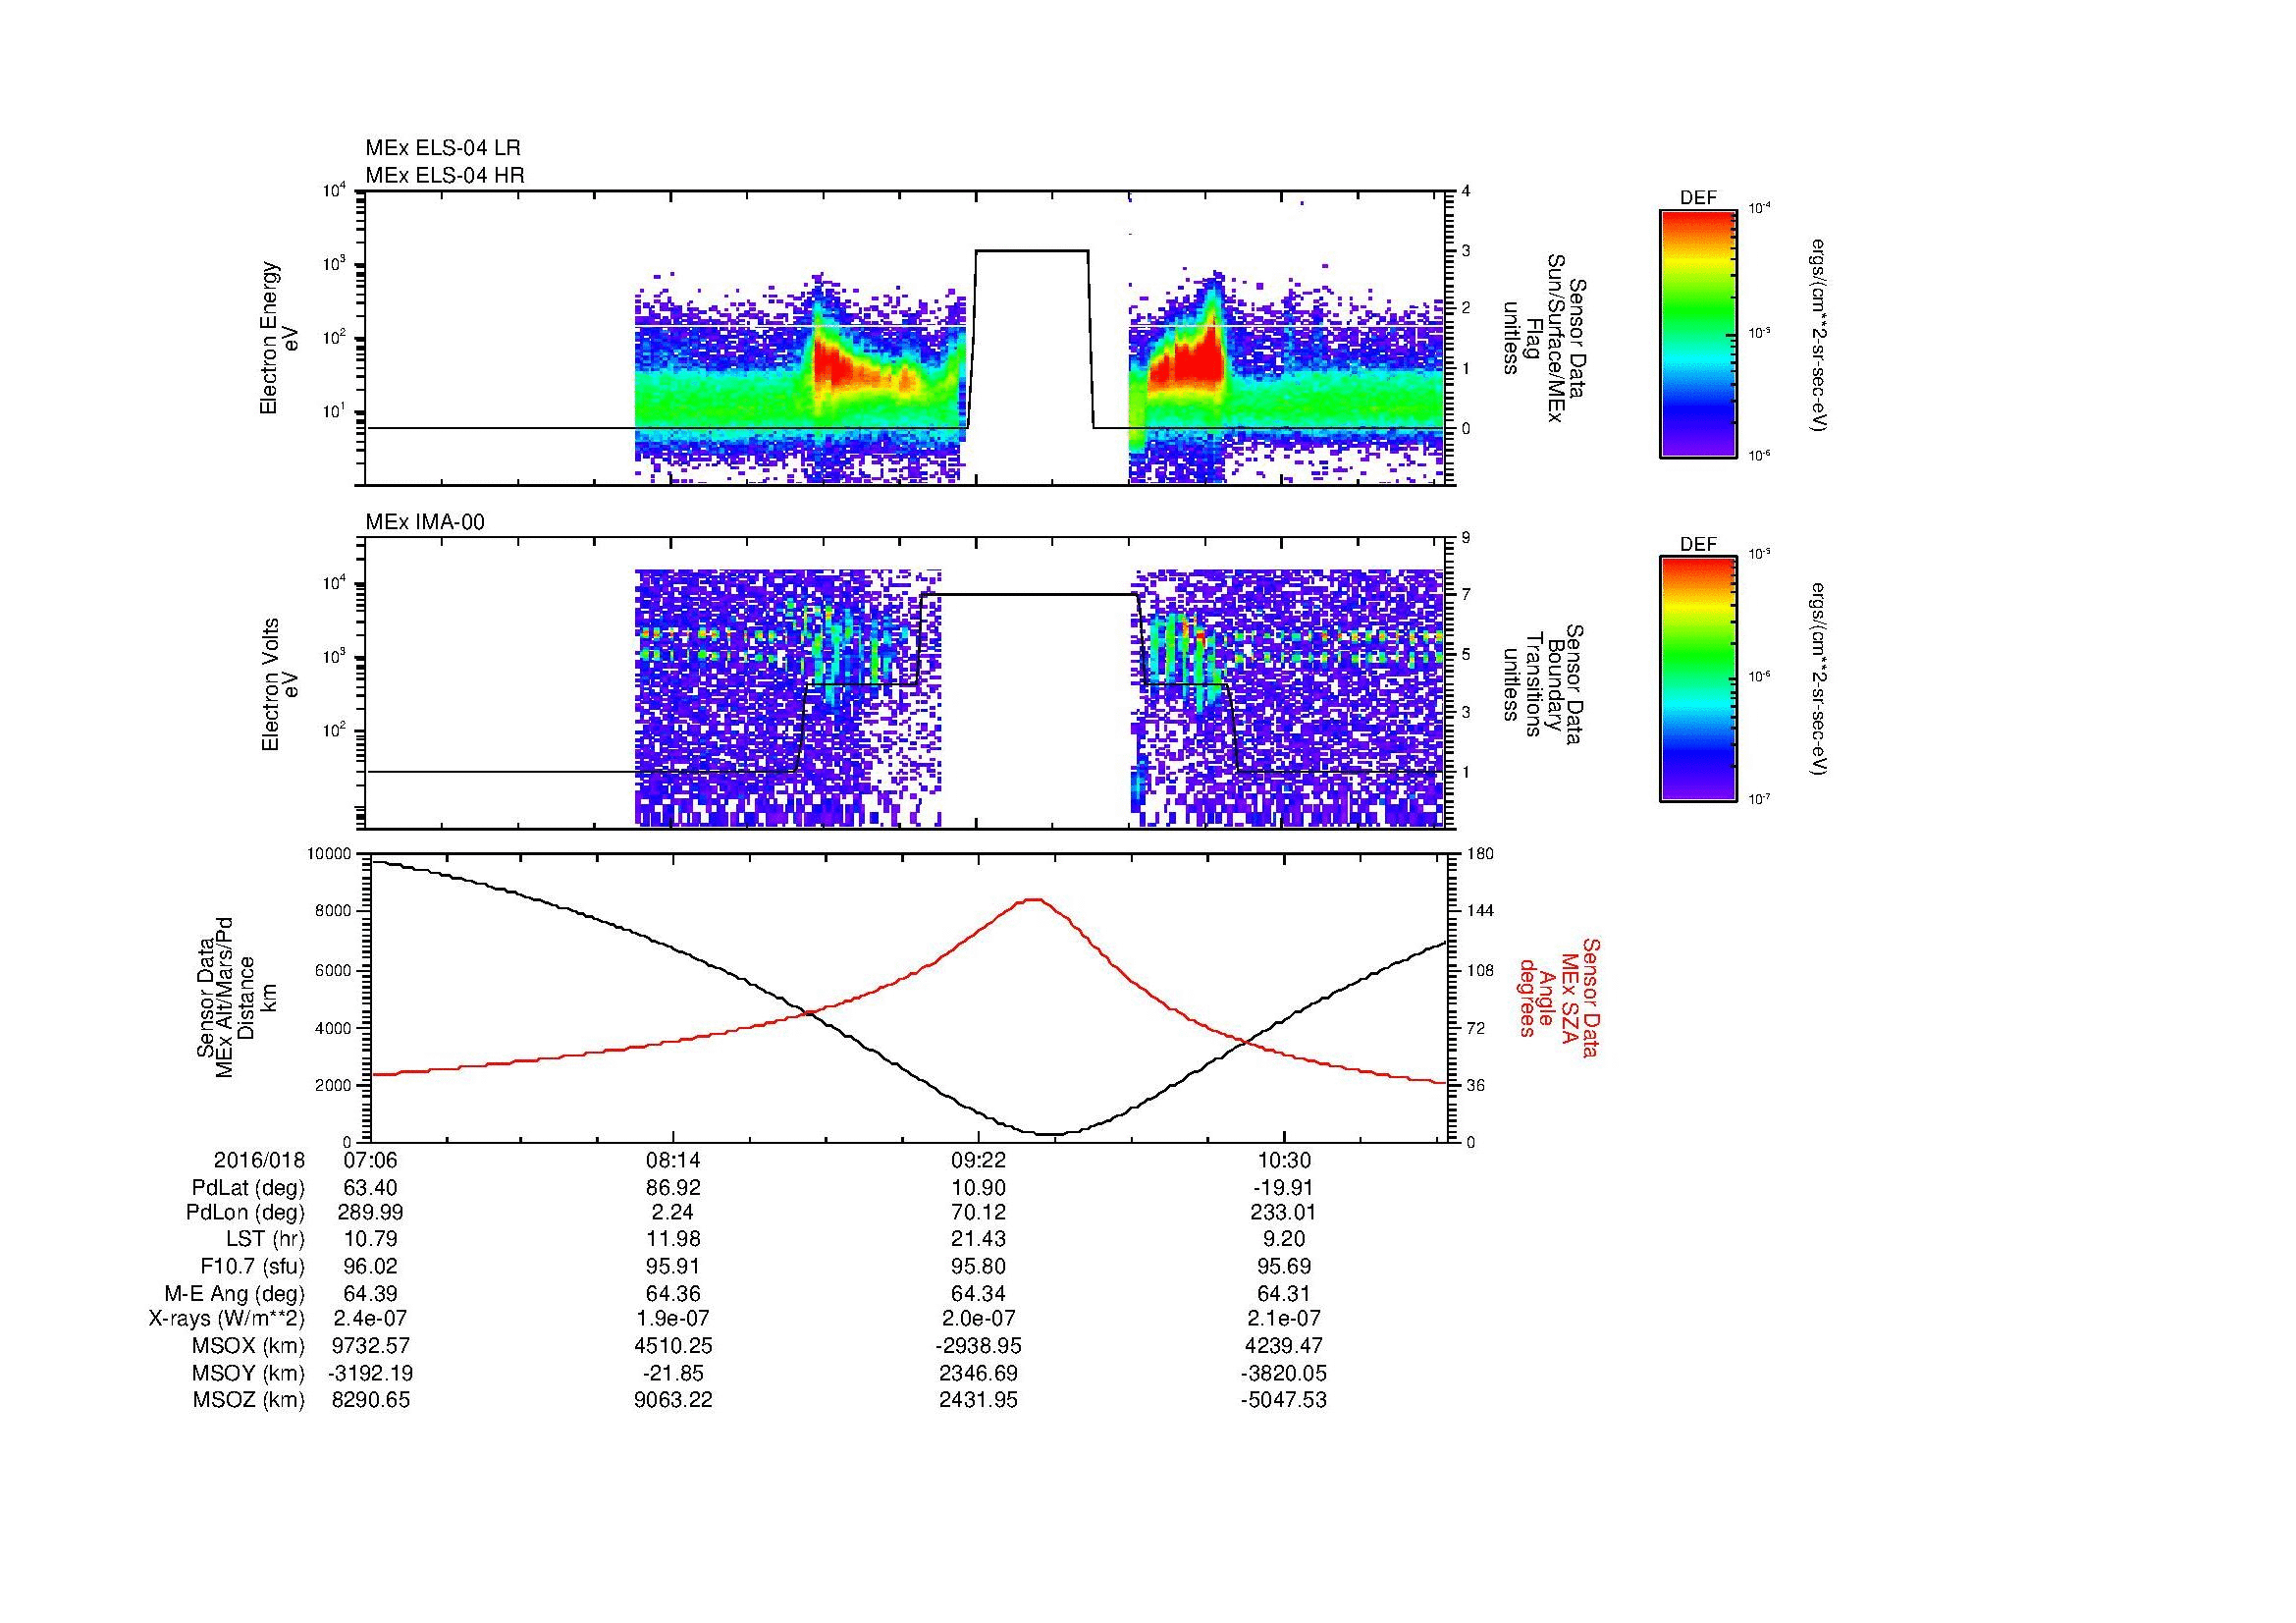Select the 09:22 time tick label
Viewport: 2296px width, 1623px height.
click(978, 1161)
